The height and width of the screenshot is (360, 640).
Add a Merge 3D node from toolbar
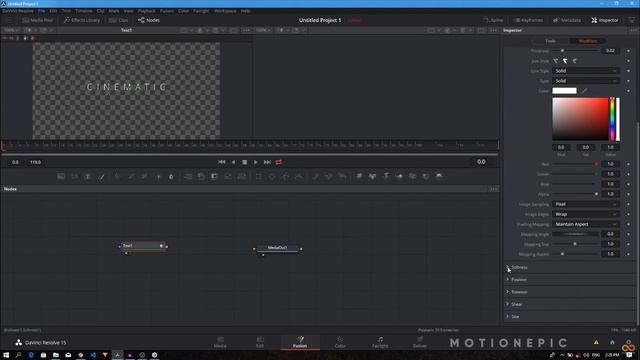click(x=399, y=176)
